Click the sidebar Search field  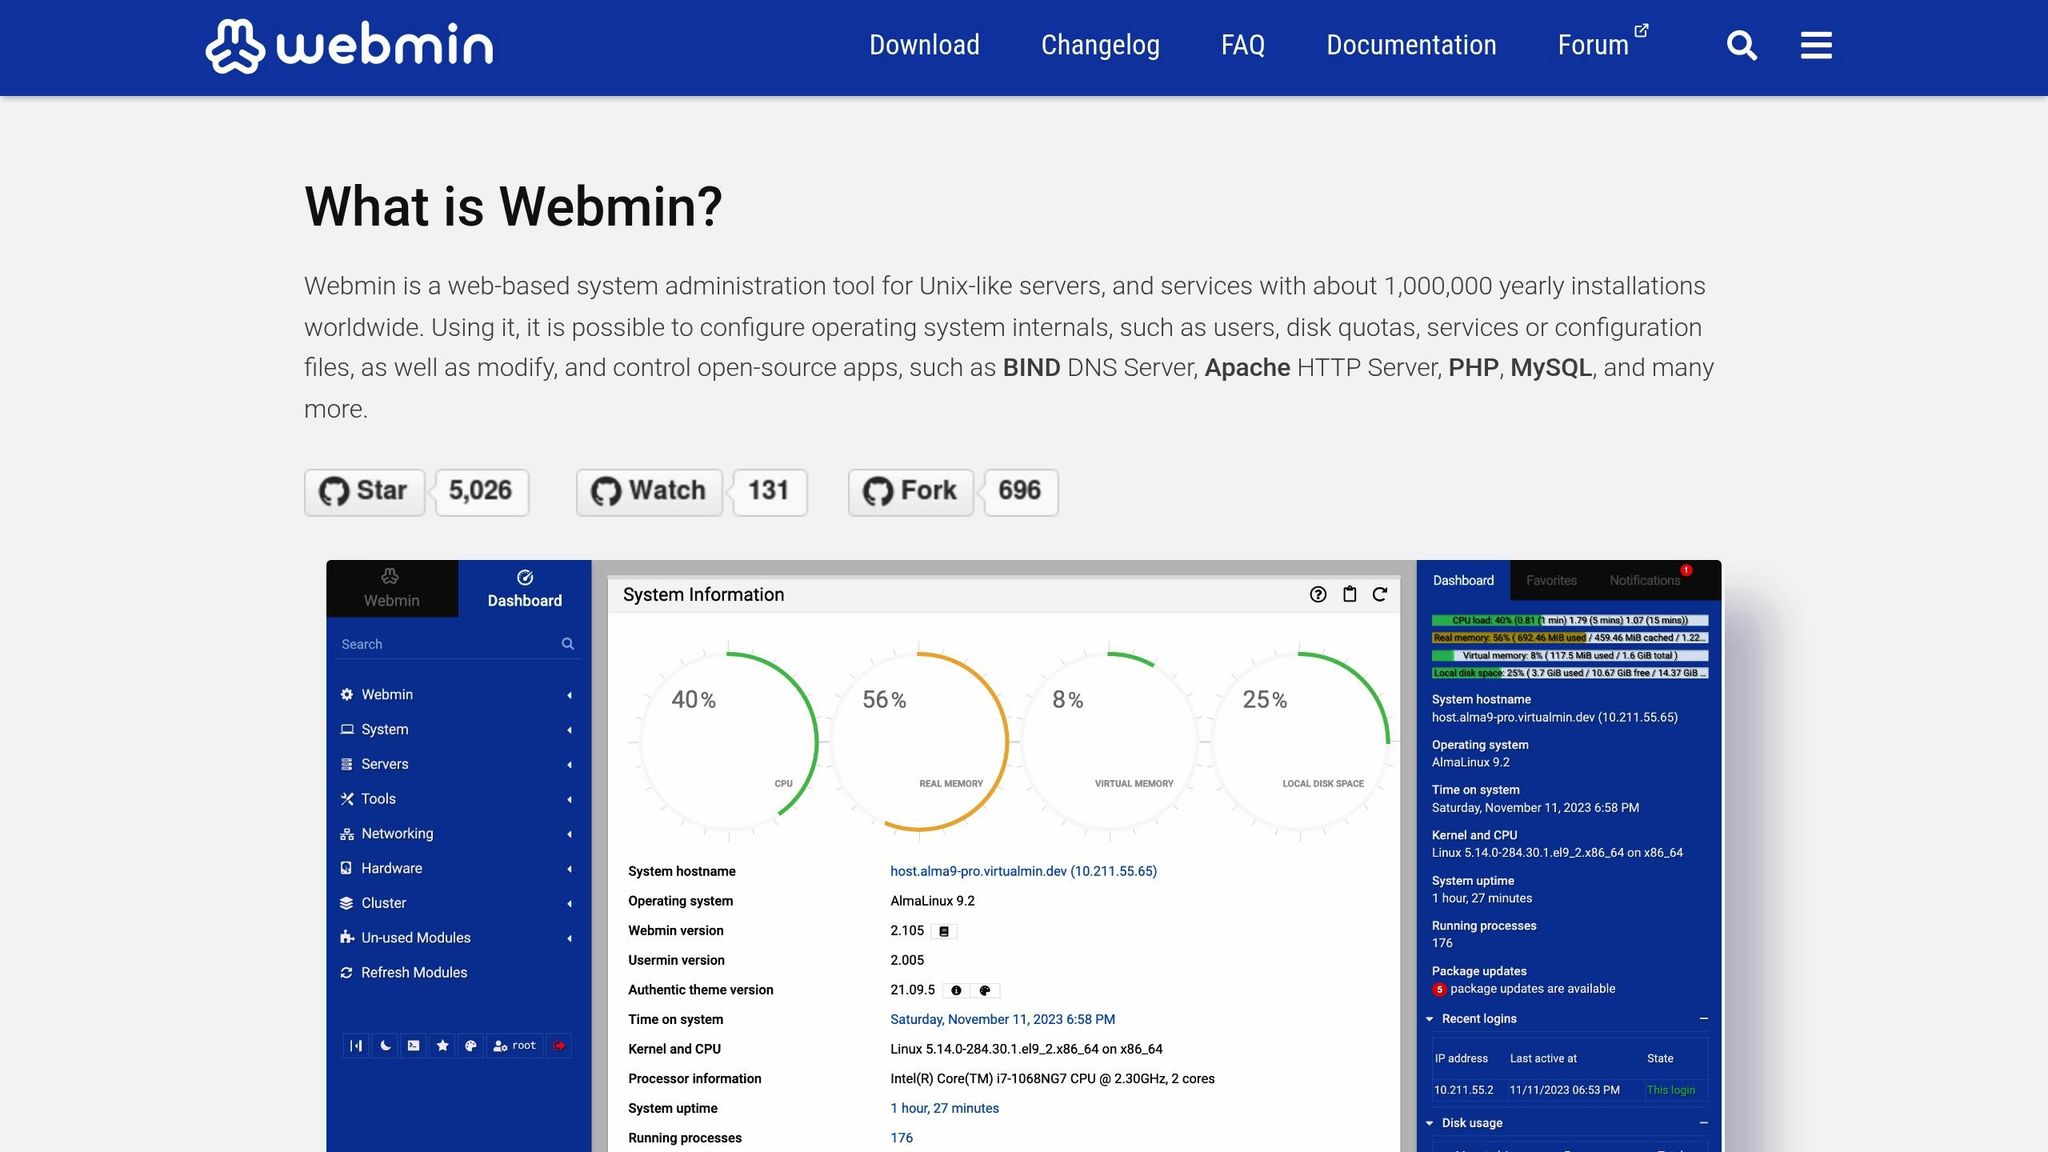click(x=457, y=644)
